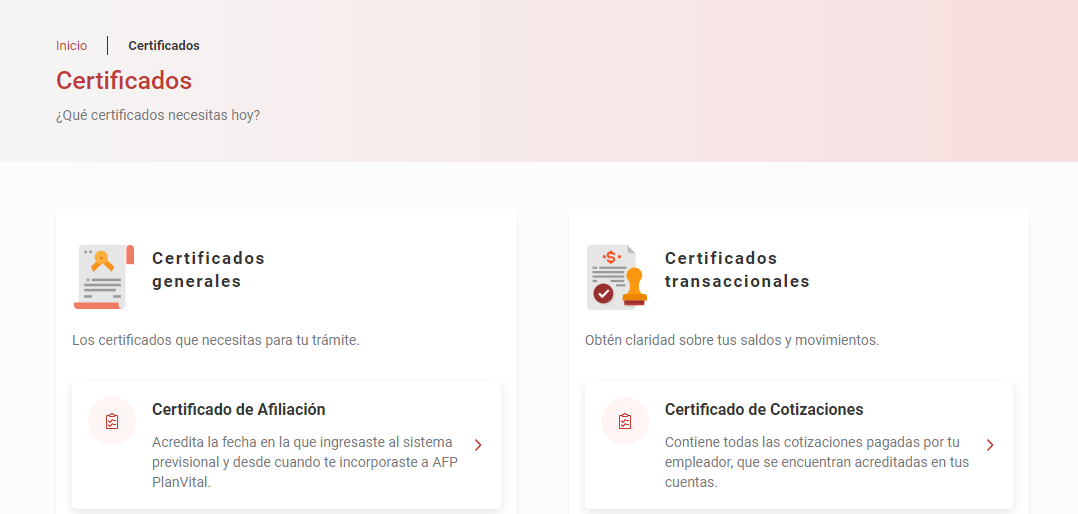Click the Certificado de Afiliación clipboard icon
This screenshot has height=514, width=1078.
[x=112, y=421]
